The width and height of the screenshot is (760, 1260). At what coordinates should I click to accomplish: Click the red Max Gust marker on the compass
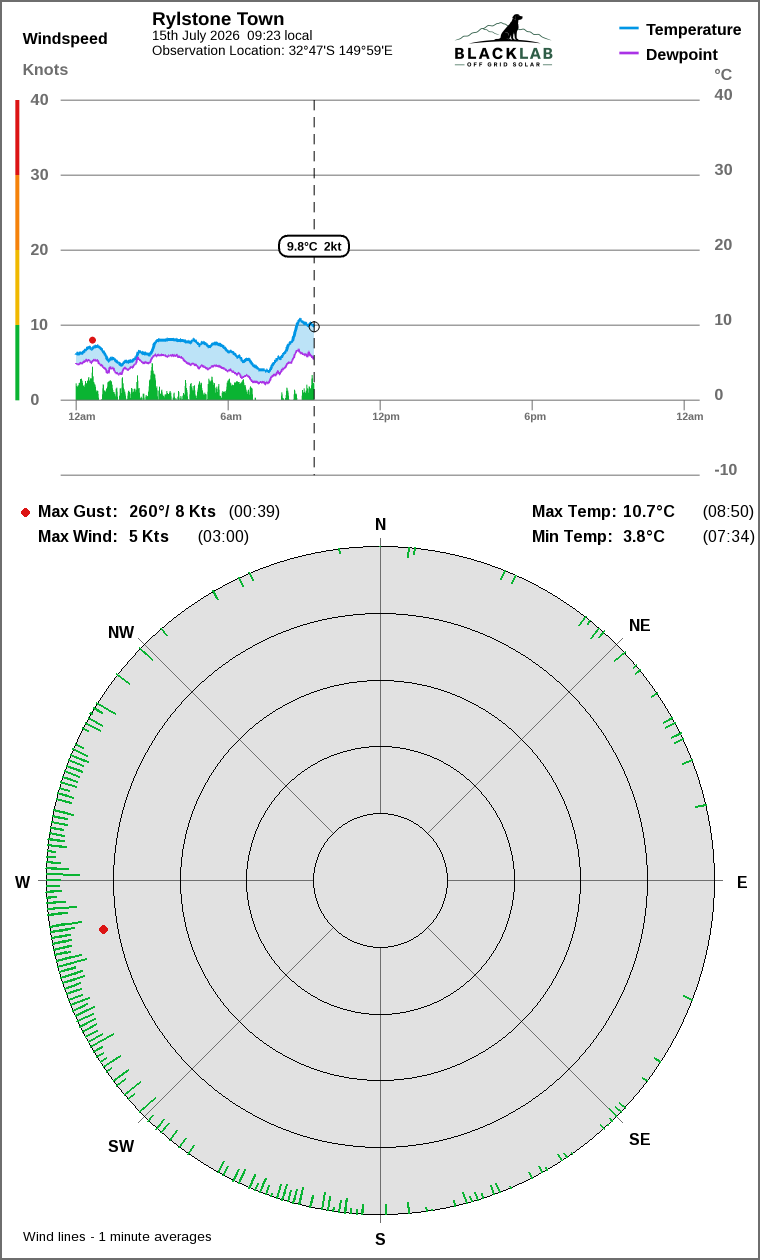pos(103,930)
